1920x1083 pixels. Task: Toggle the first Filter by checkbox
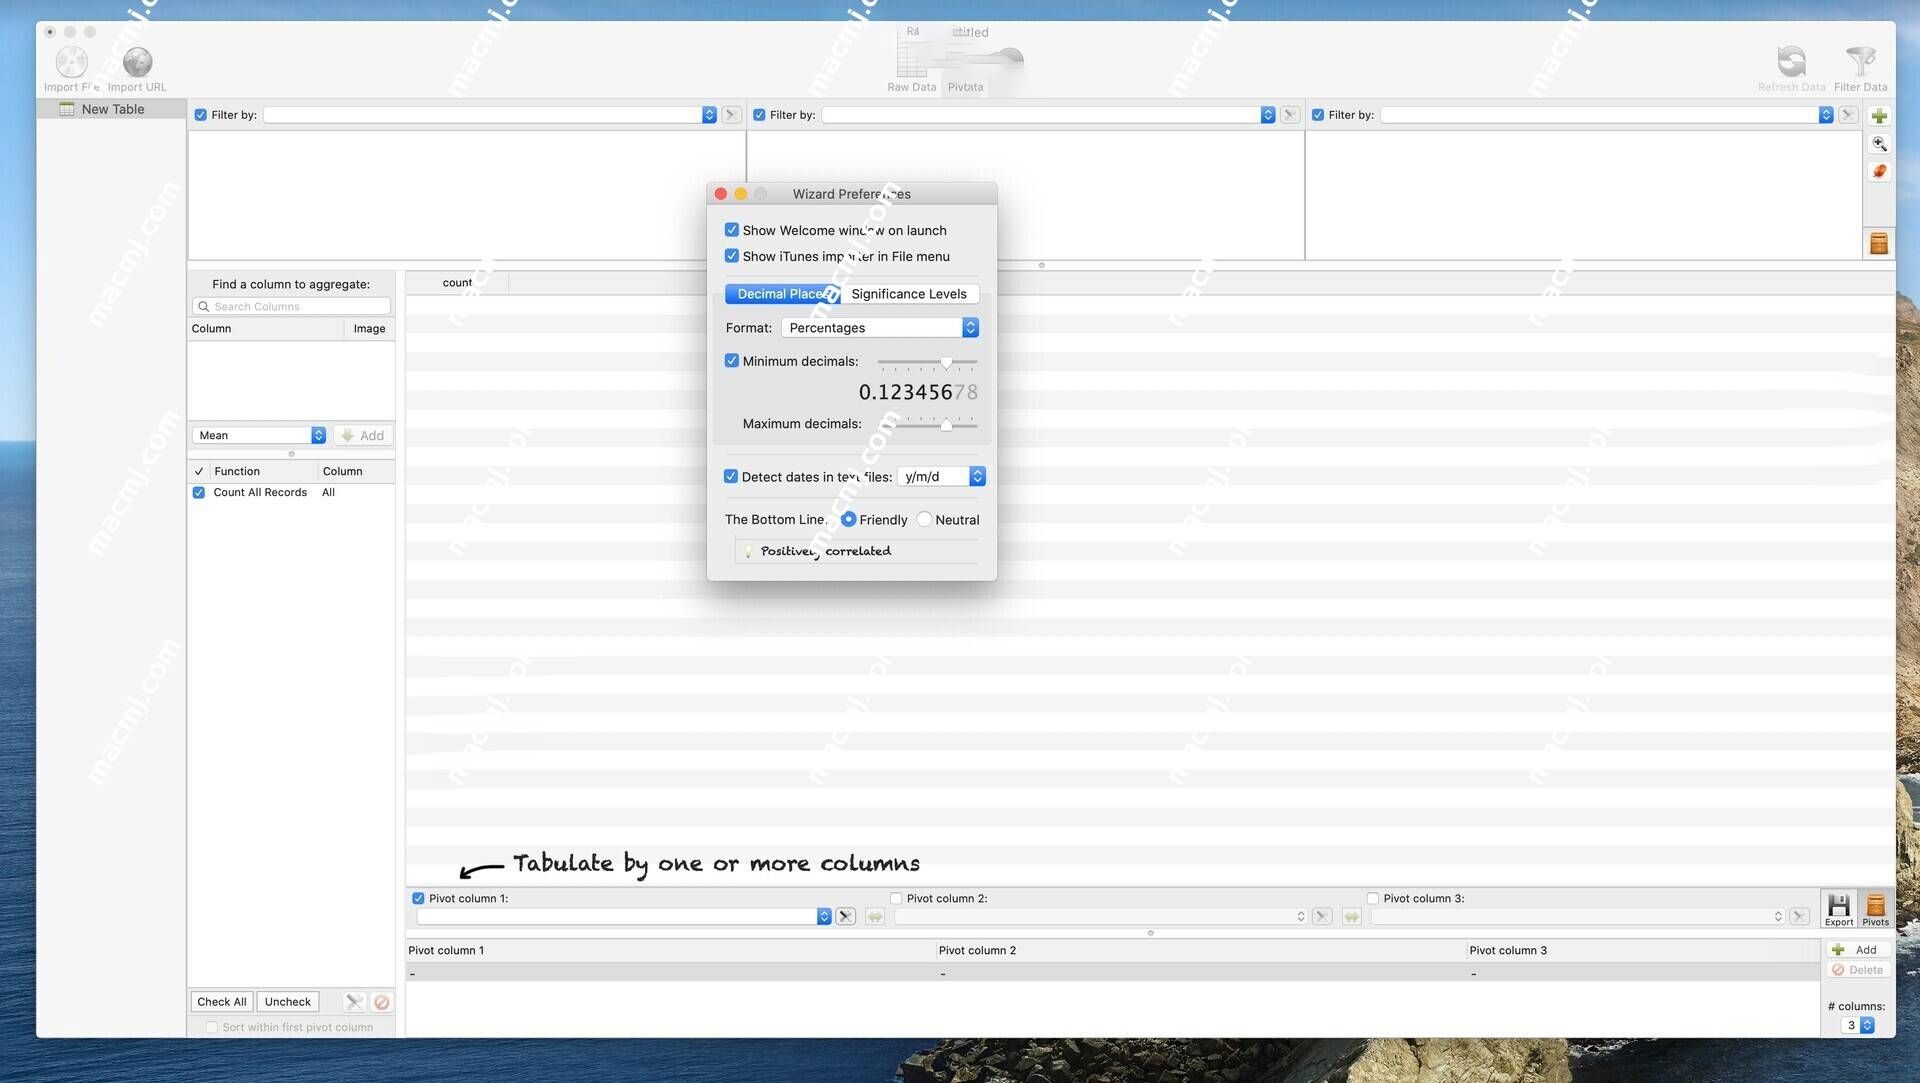pos(200,115)
